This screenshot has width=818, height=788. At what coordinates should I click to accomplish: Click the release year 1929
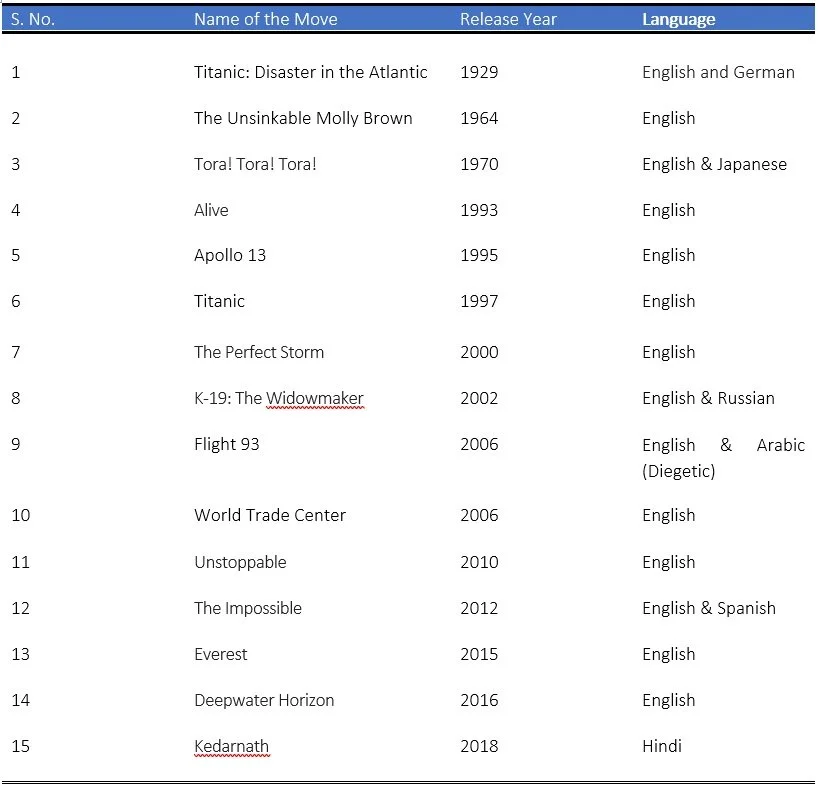pyautogui.click(x=479, y=72)
